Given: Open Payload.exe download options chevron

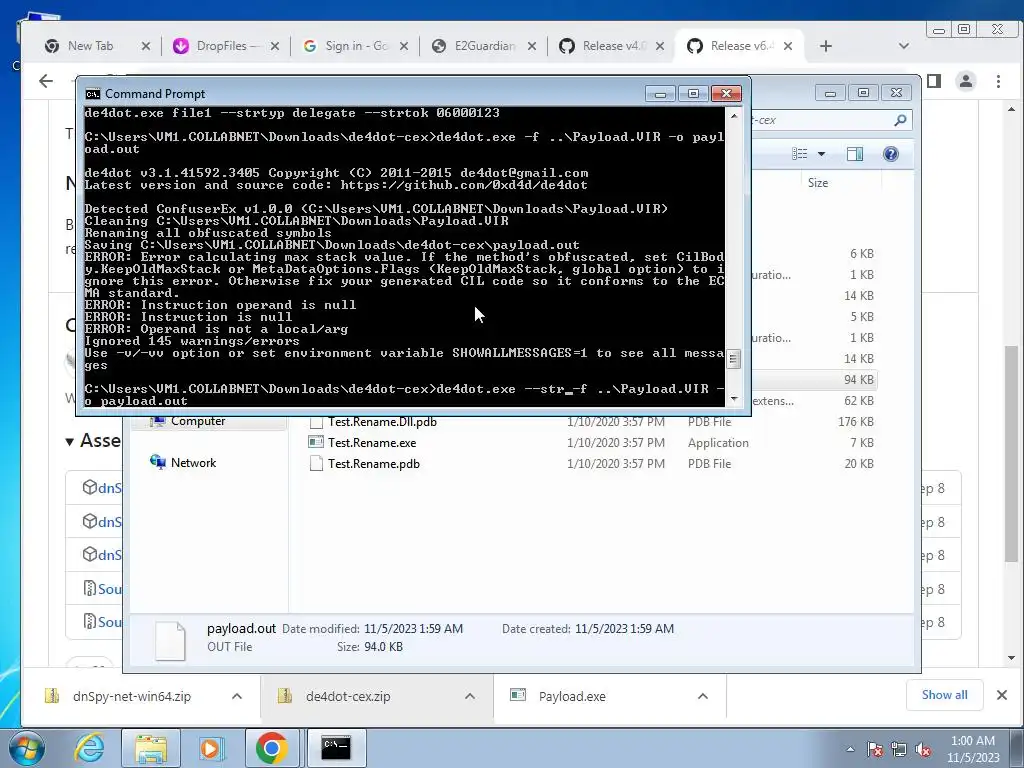Looking at the screenshot, I should pos(703,696).
